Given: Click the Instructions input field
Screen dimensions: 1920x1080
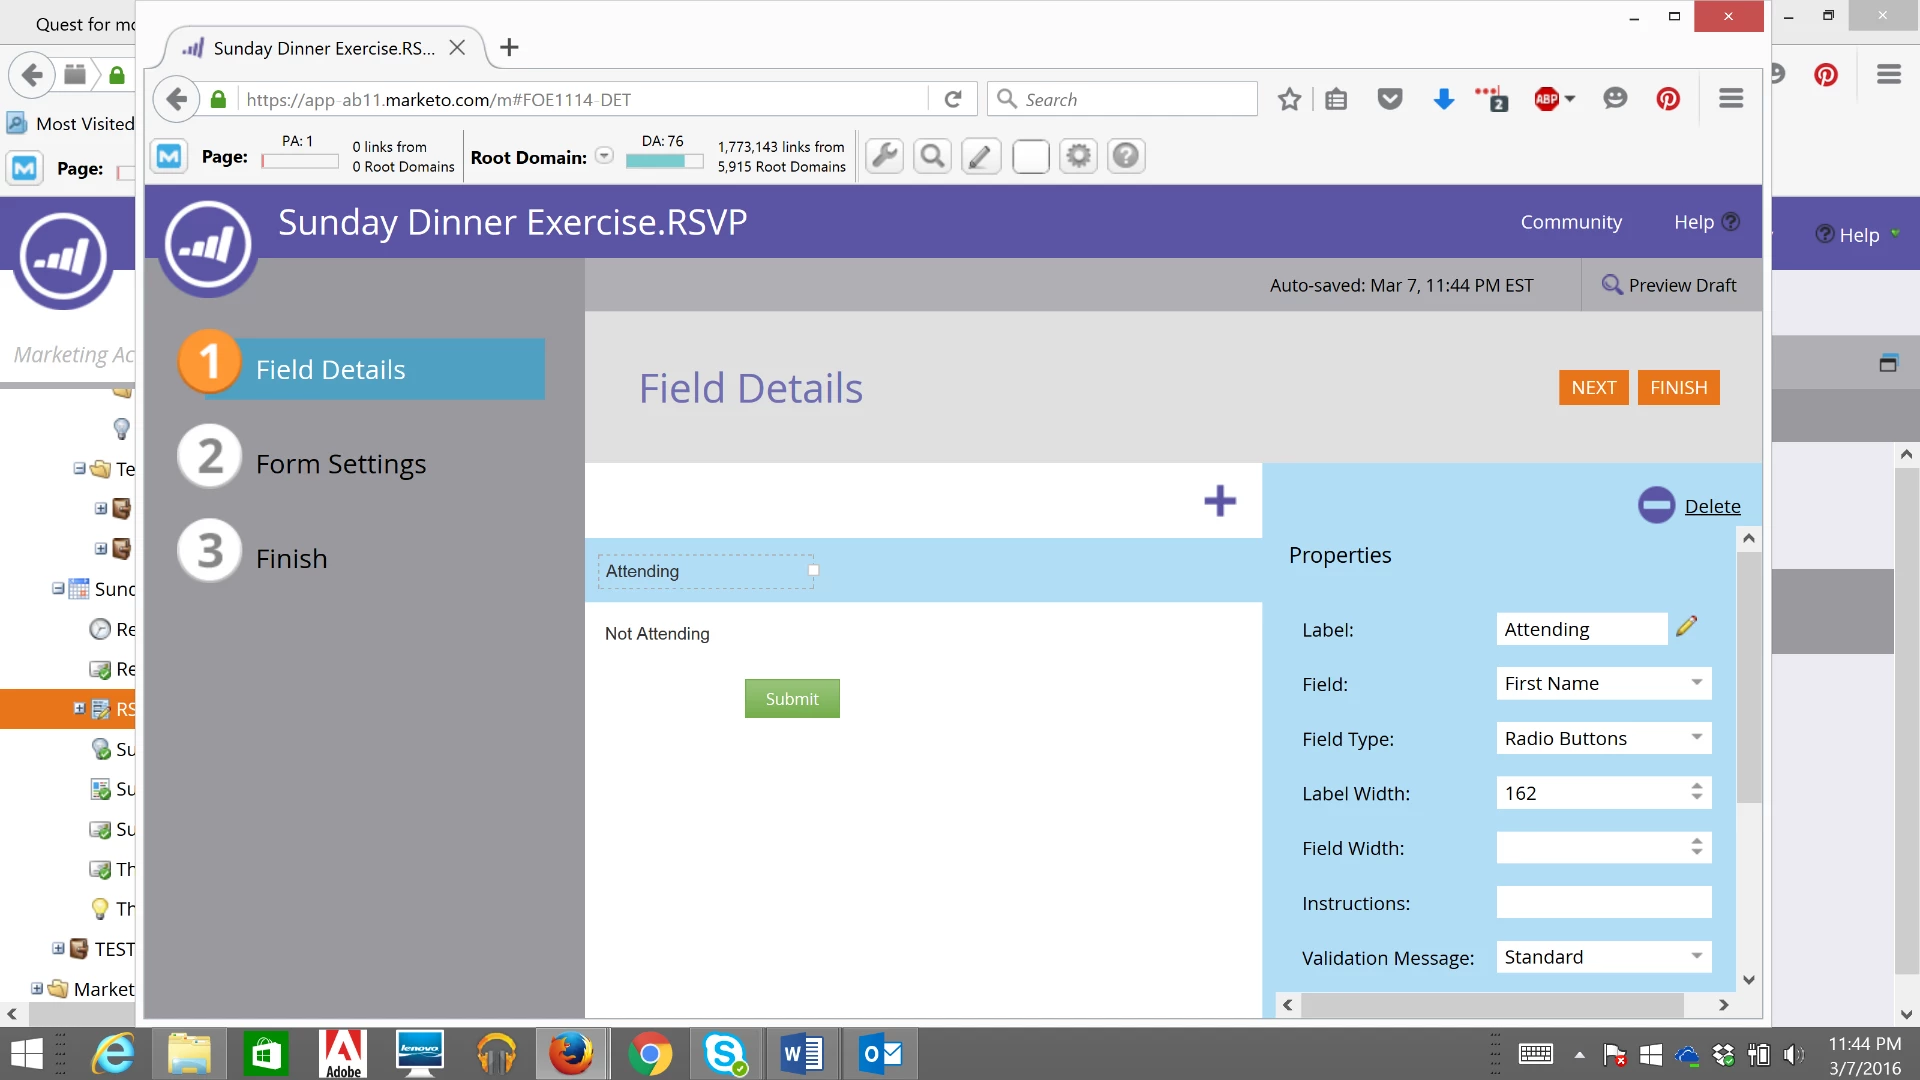Looking at the screenshot, I should point(1603,902).
